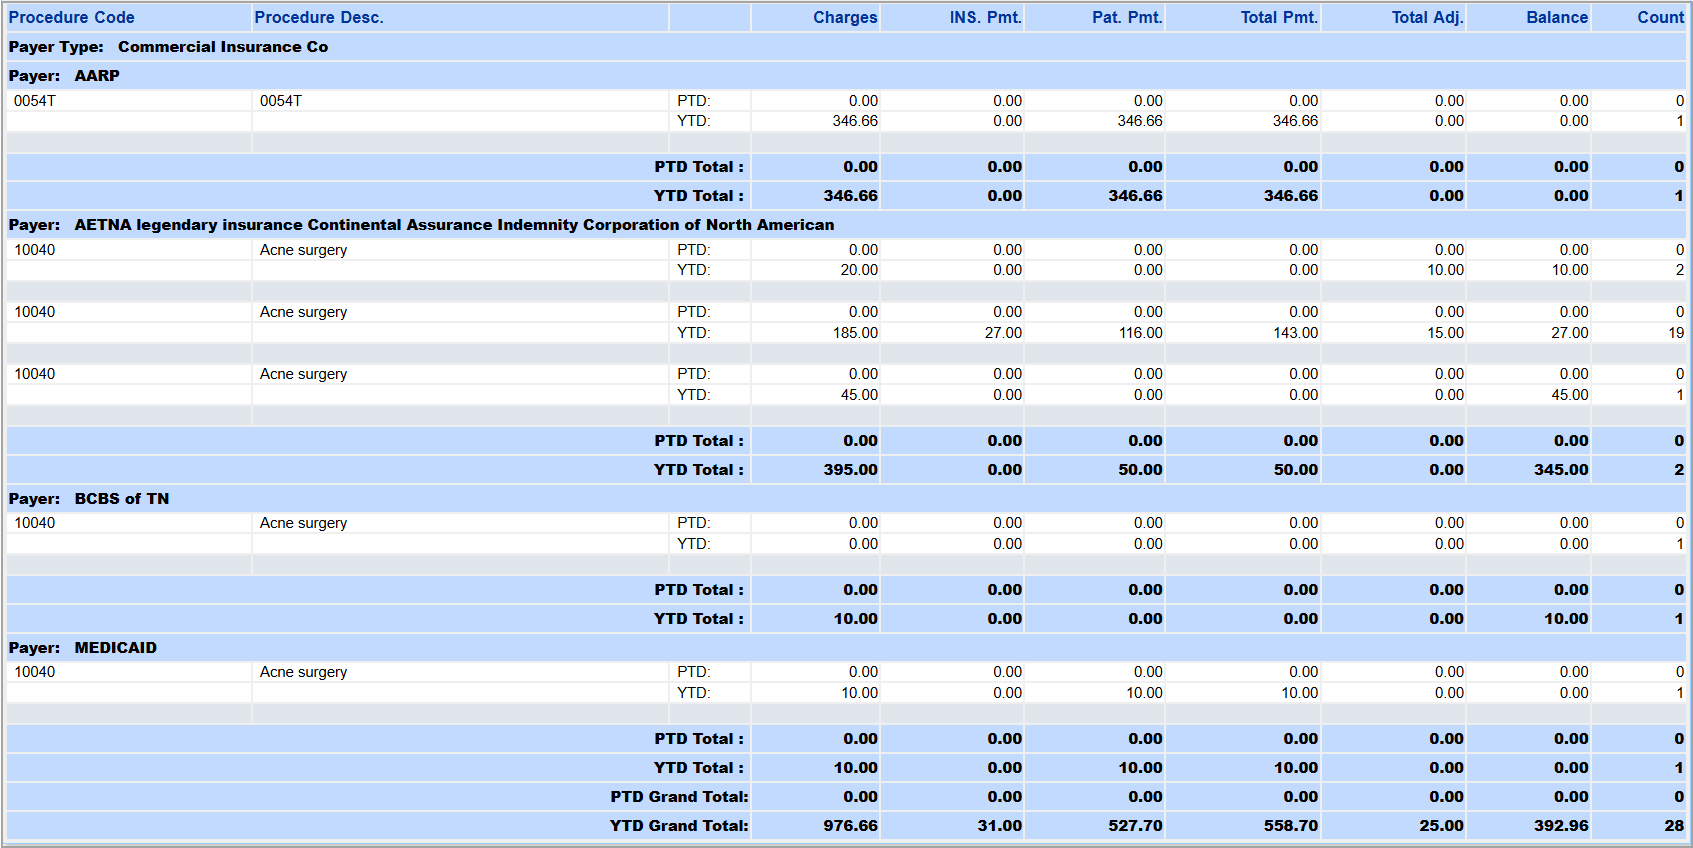This screenshot has width=1693, height=848.
Task: Click the YTD Pat. Pmt. value 116.00
Action: coord(1141,333)
